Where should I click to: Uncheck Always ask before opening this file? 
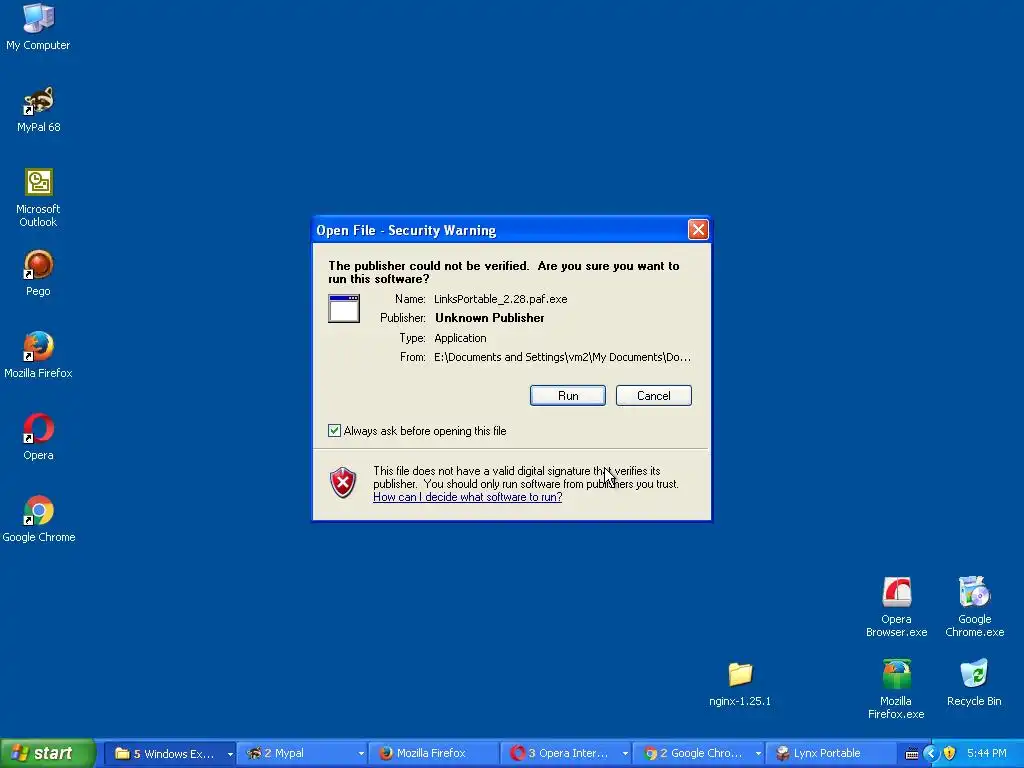[334, 430]
